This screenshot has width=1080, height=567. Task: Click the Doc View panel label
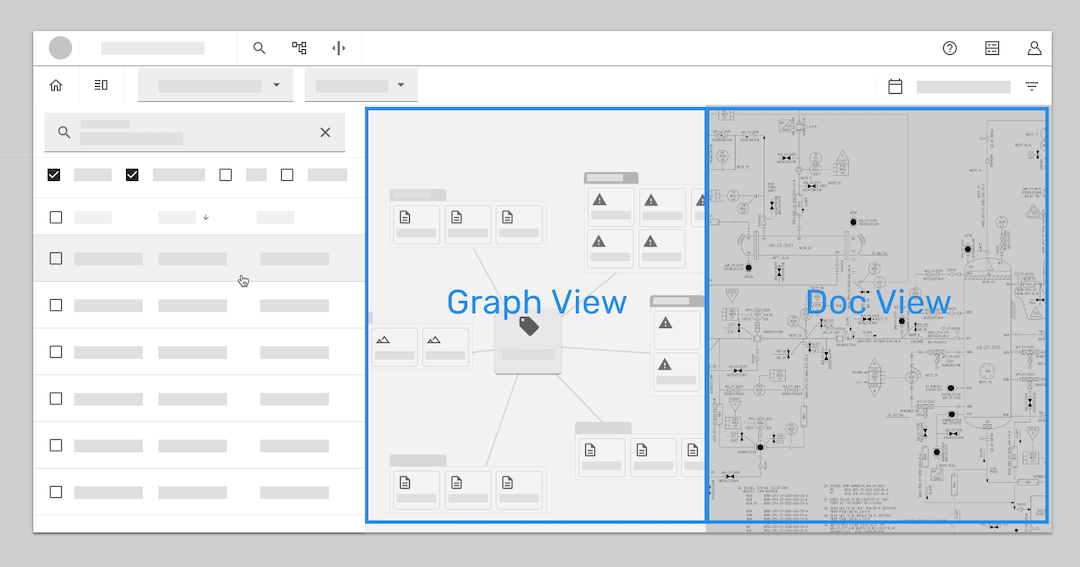coord(877,302)
